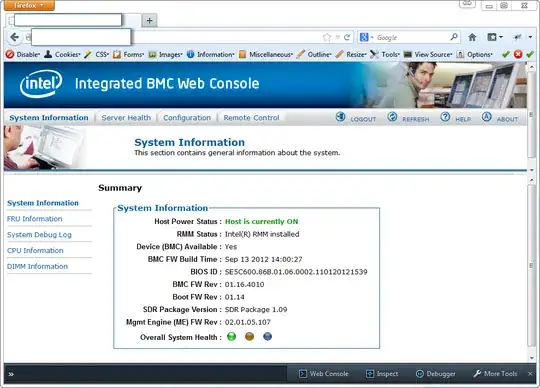Screen dimensions: 540x388
Task: Open BMC console Help
Action: [455, 118]
